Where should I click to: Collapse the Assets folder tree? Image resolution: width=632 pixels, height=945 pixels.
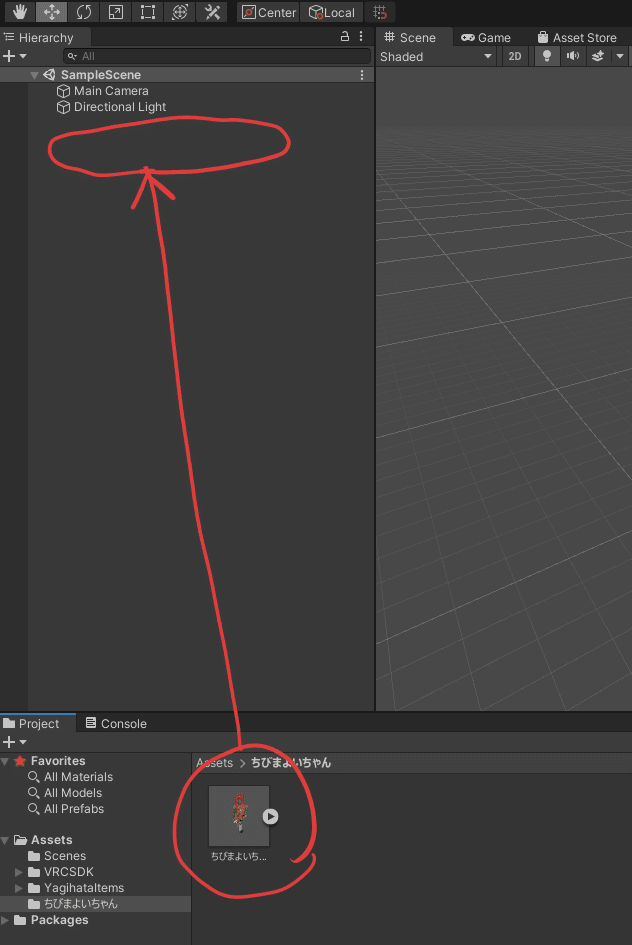point(5,840)
